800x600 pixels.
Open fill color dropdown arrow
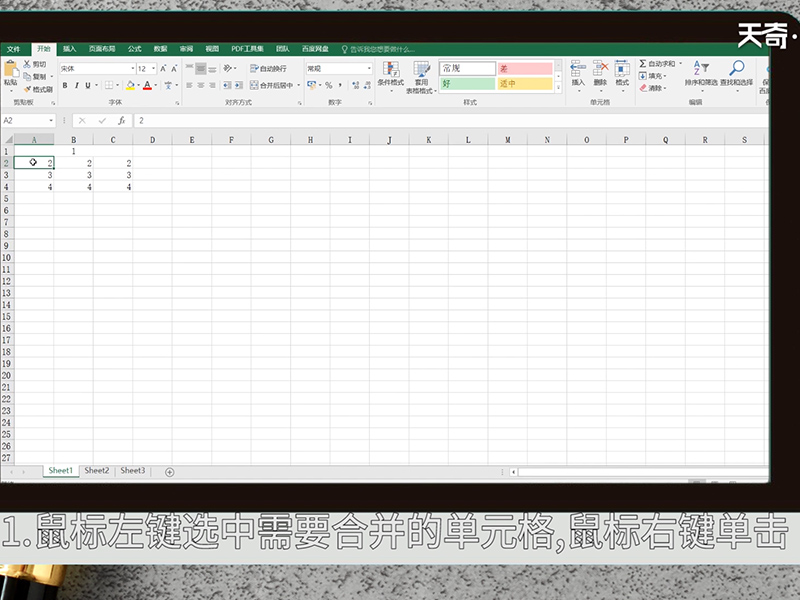(139, 85)
